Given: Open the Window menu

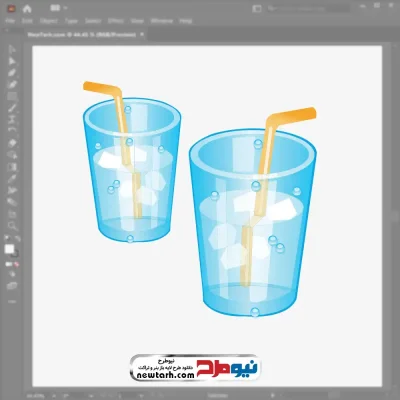Looking at the screenshot, I should coord(162,21).
